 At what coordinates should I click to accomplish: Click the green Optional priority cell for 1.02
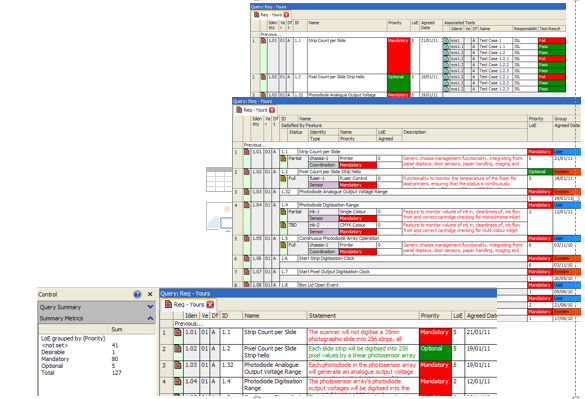[x=435, y=352]
